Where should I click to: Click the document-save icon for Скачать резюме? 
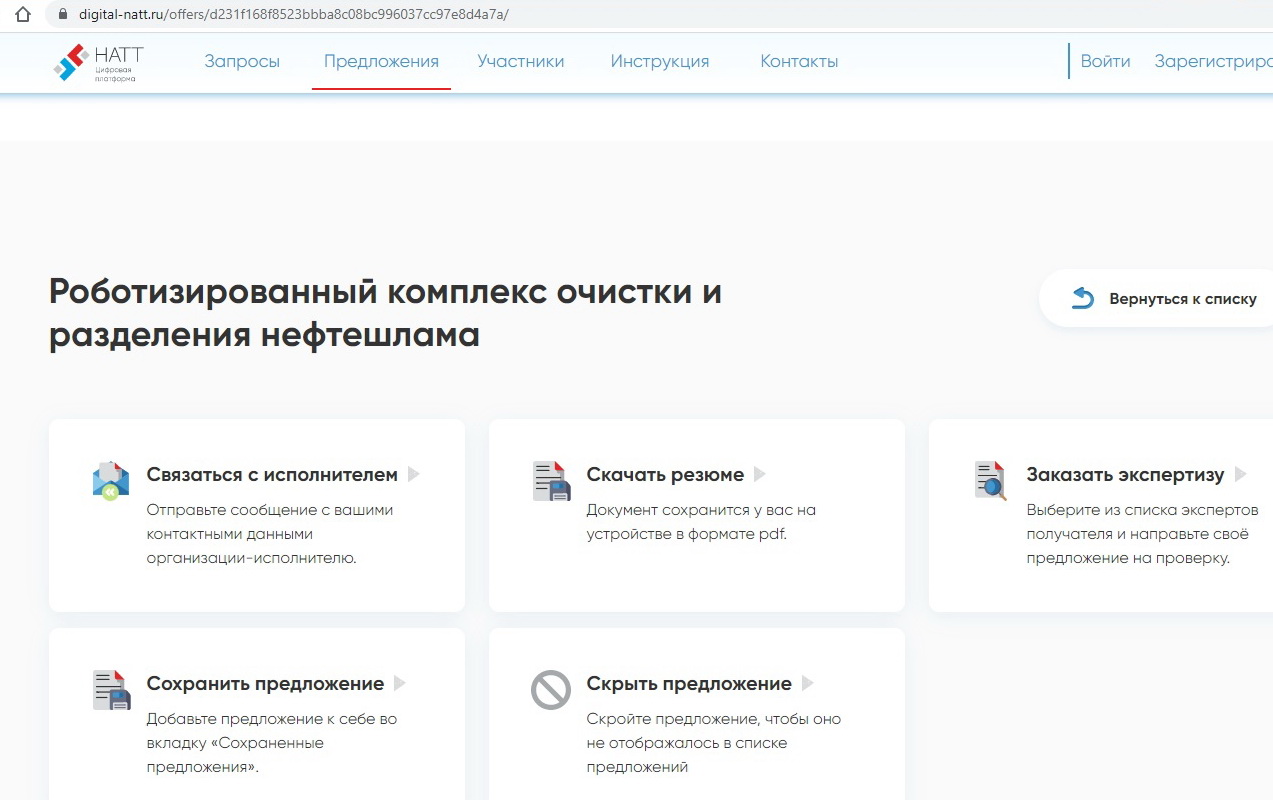click(x=551, y=481)
